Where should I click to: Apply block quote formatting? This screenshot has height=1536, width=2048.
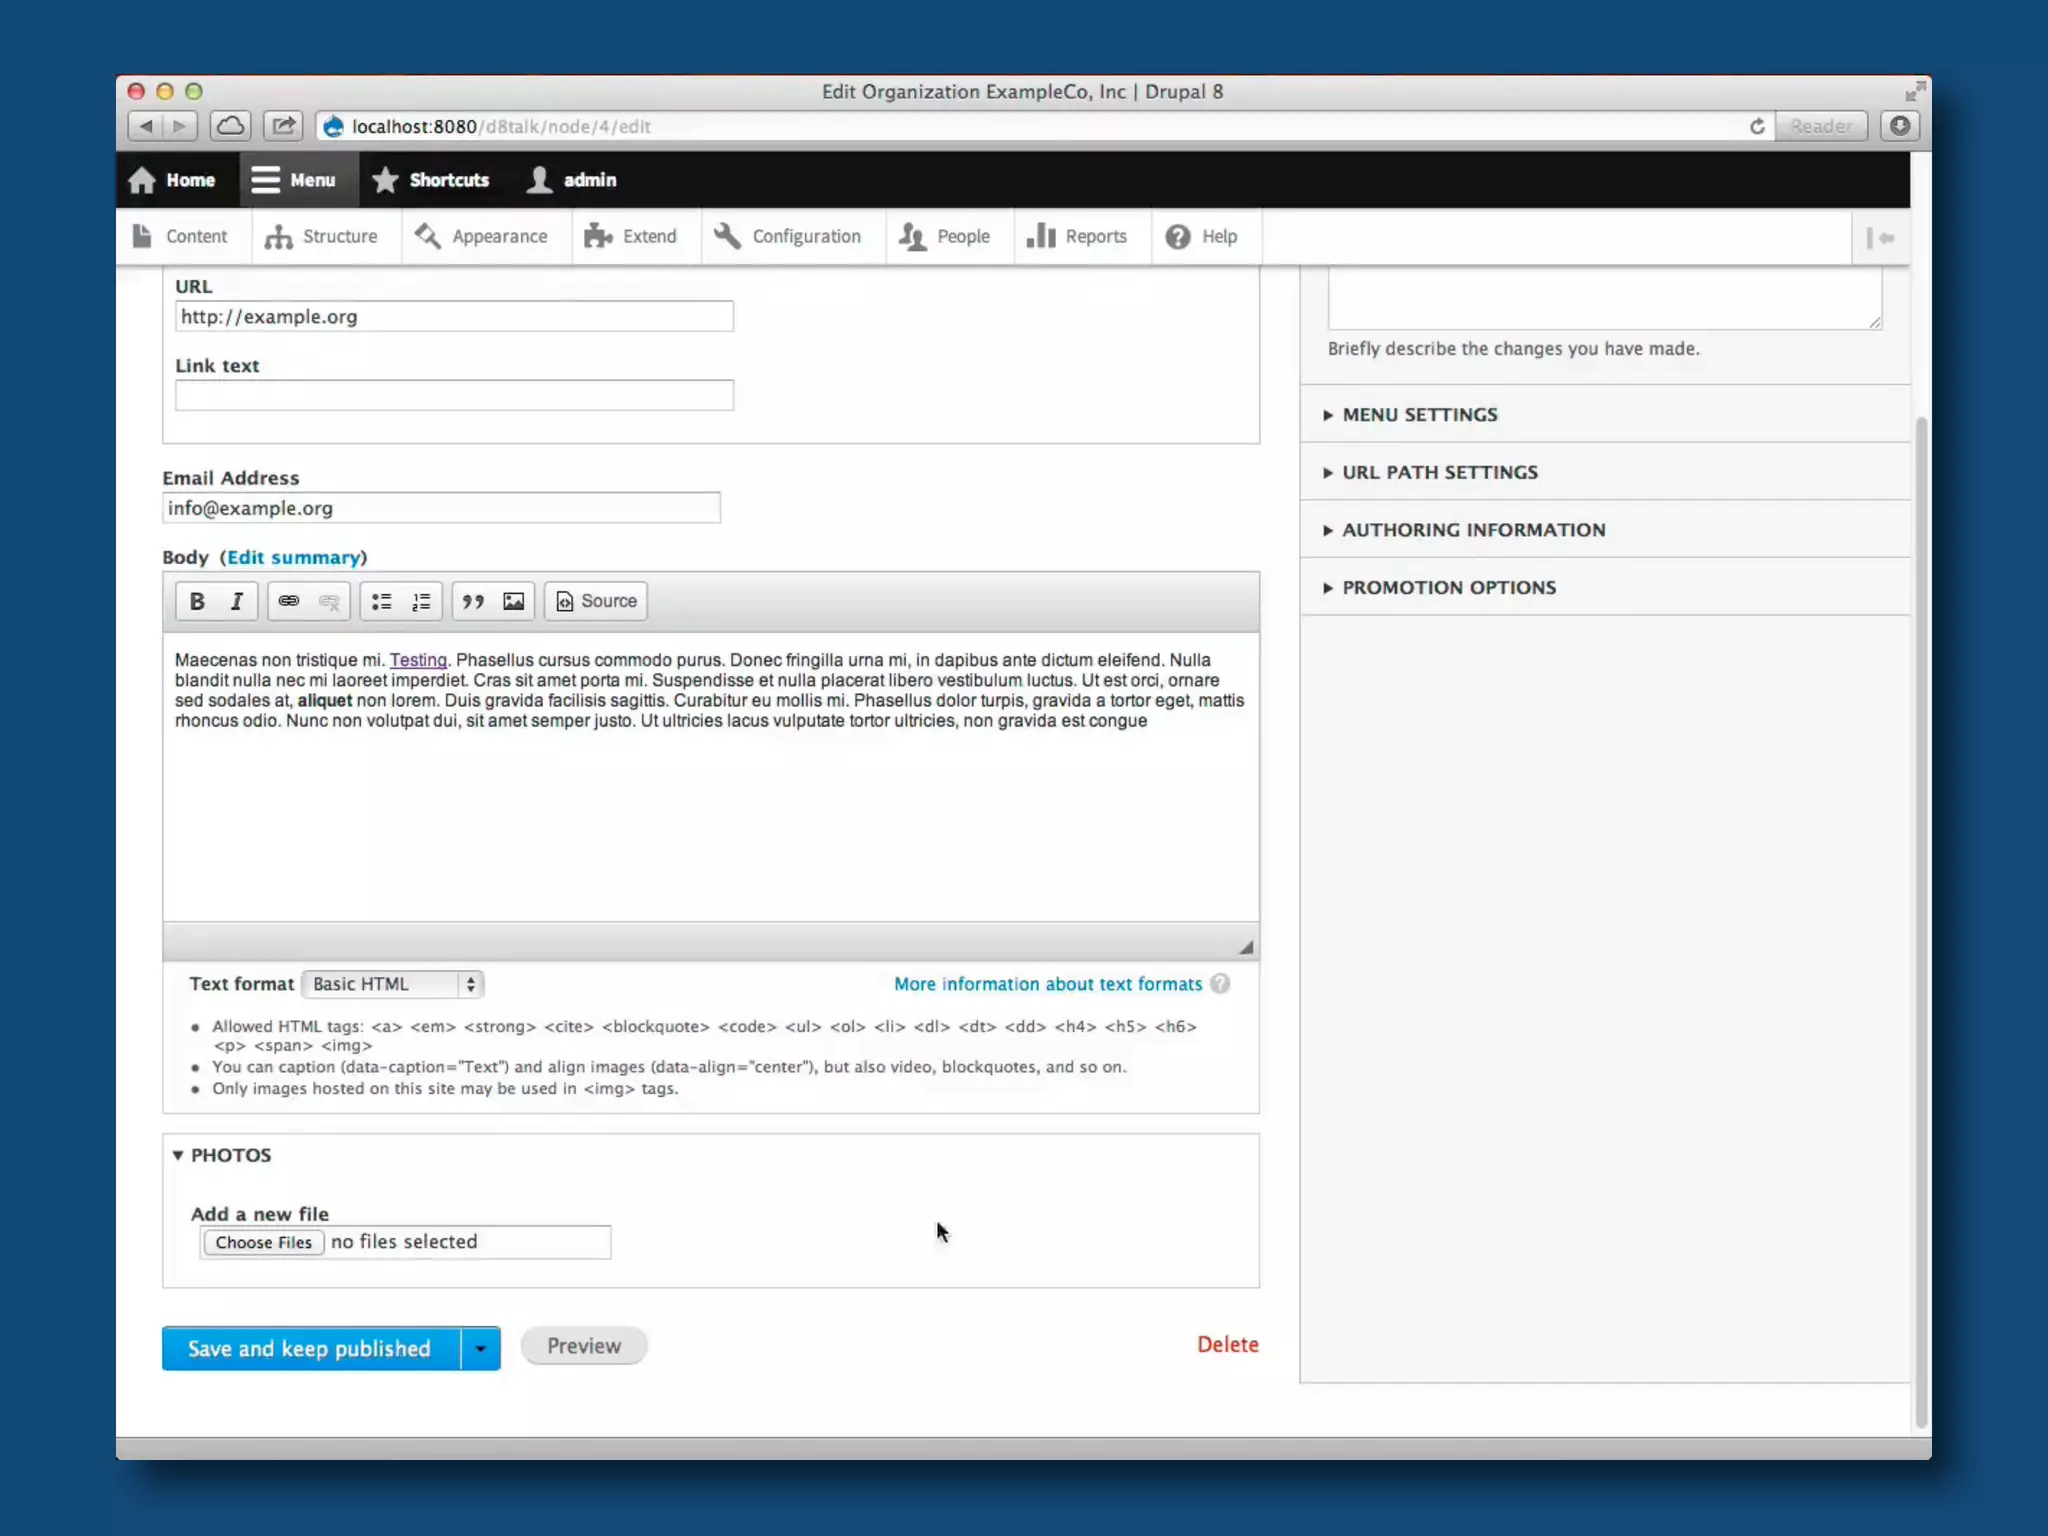tap(473, 601)
